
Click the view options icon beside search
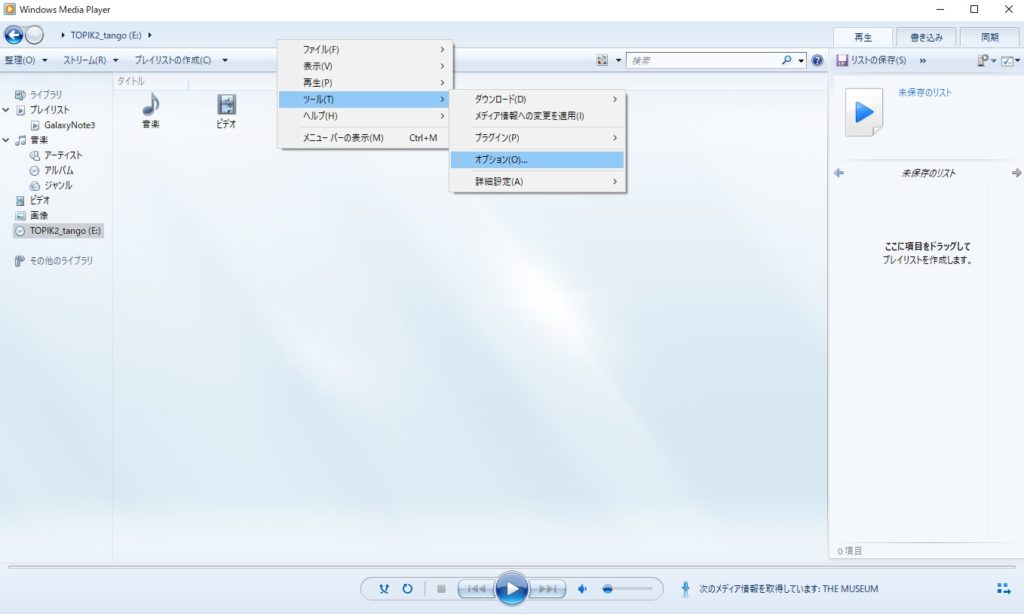(602, 61)
